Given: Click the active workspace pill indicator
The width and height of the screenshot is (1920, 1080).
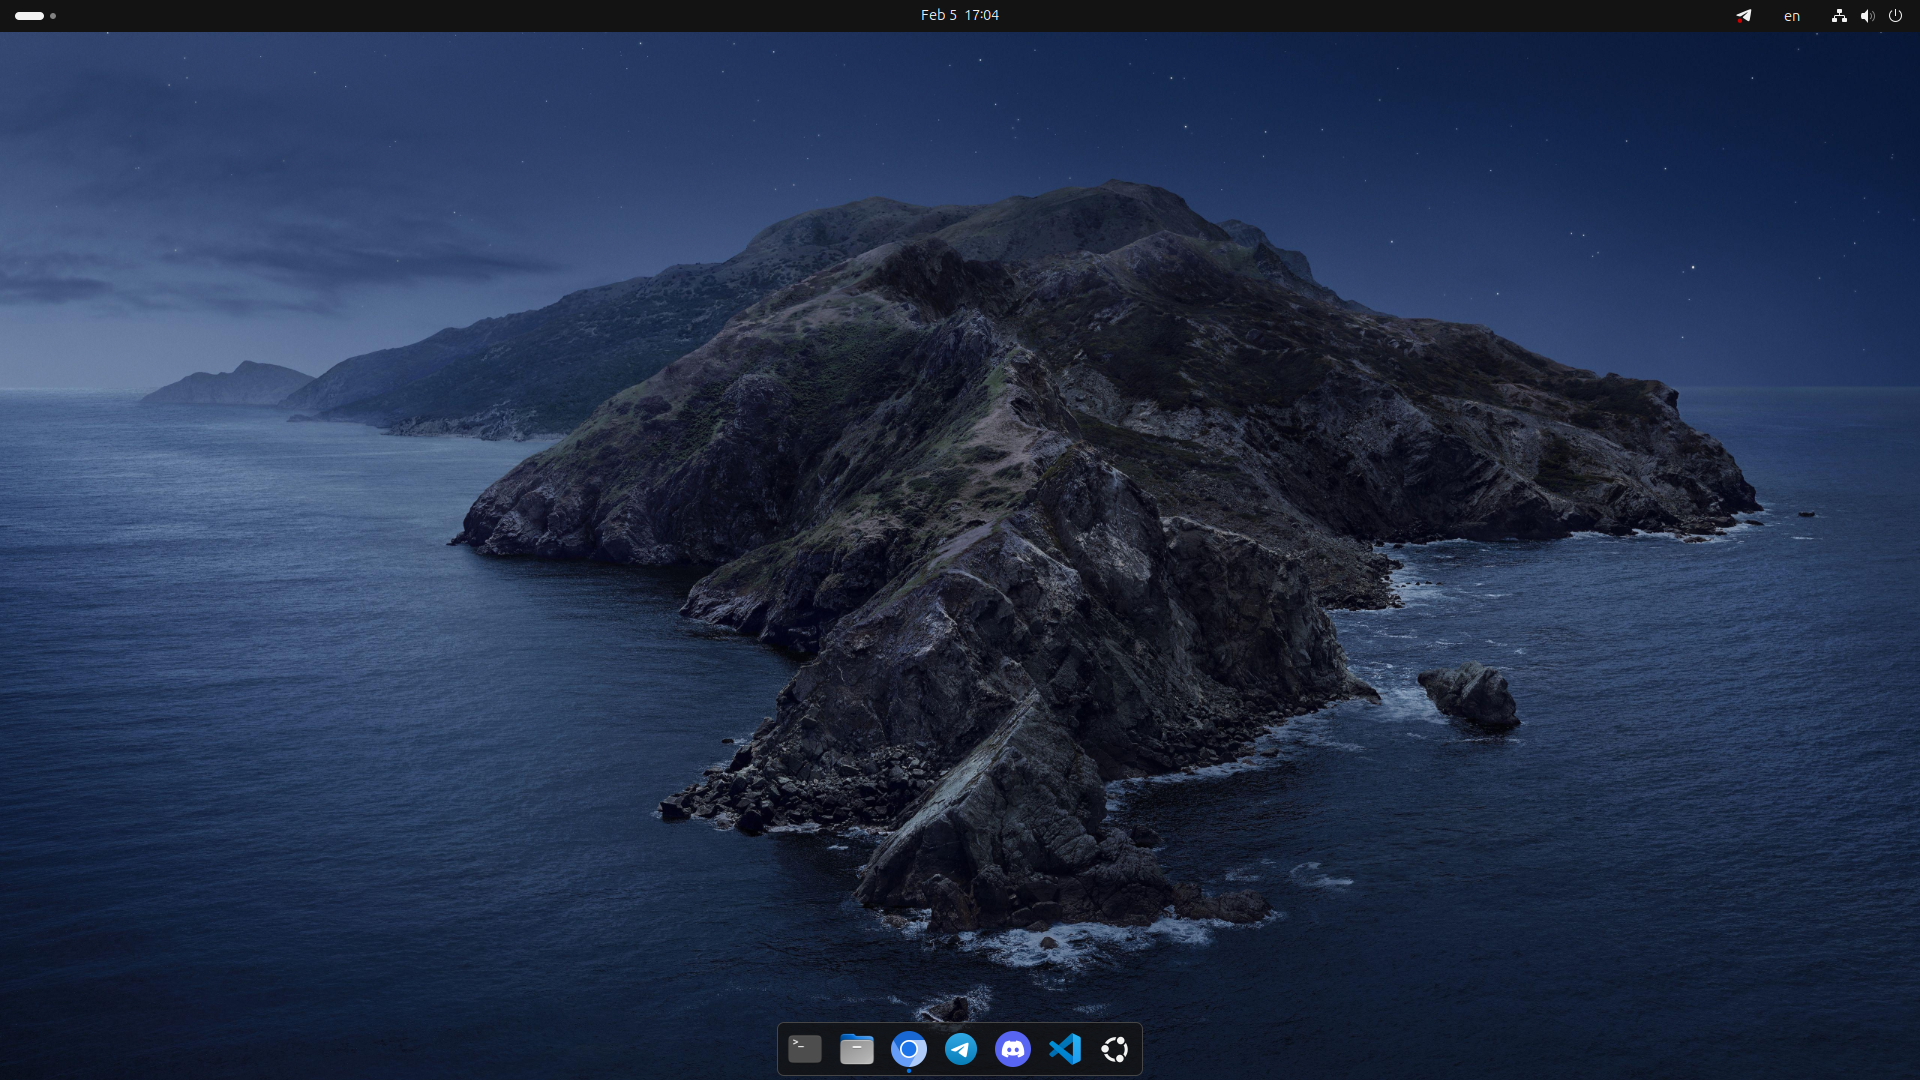Looking at the screenshot, I should click(29, 15).
